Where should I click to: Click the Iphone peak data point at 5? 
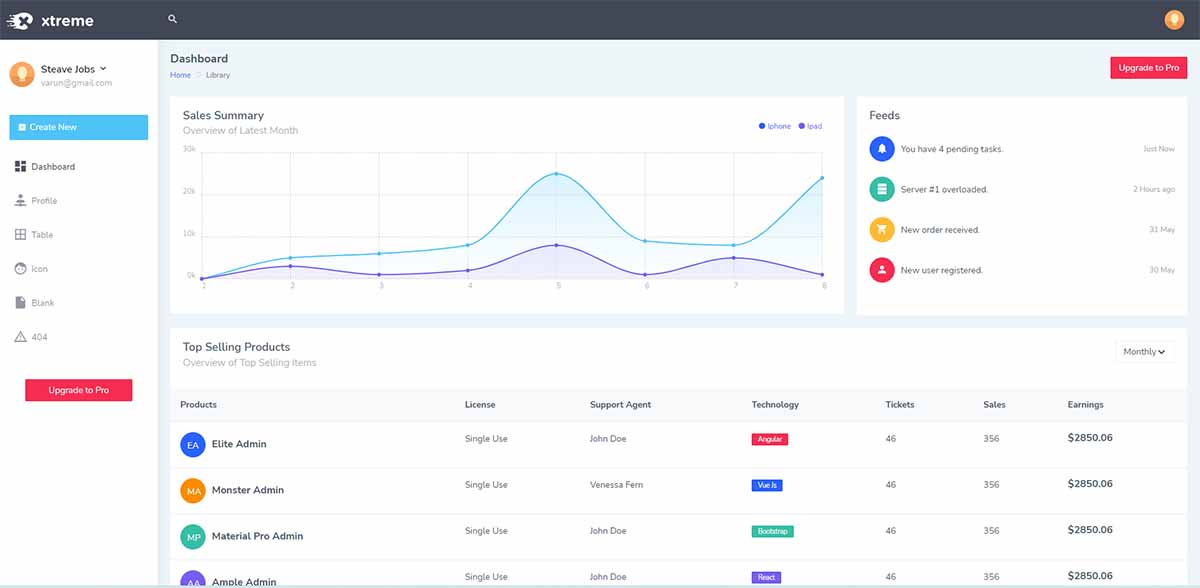click(x=557, y=174)
